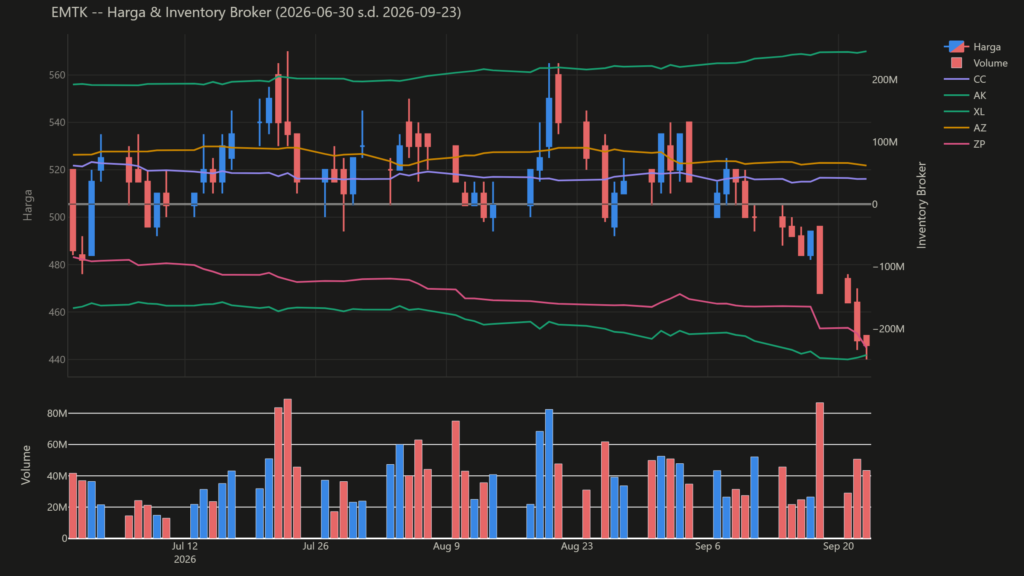Screen dimensions: 1024x576
Task: Click the chart title starting with EMTK
Action: click(x=256, y=12)
